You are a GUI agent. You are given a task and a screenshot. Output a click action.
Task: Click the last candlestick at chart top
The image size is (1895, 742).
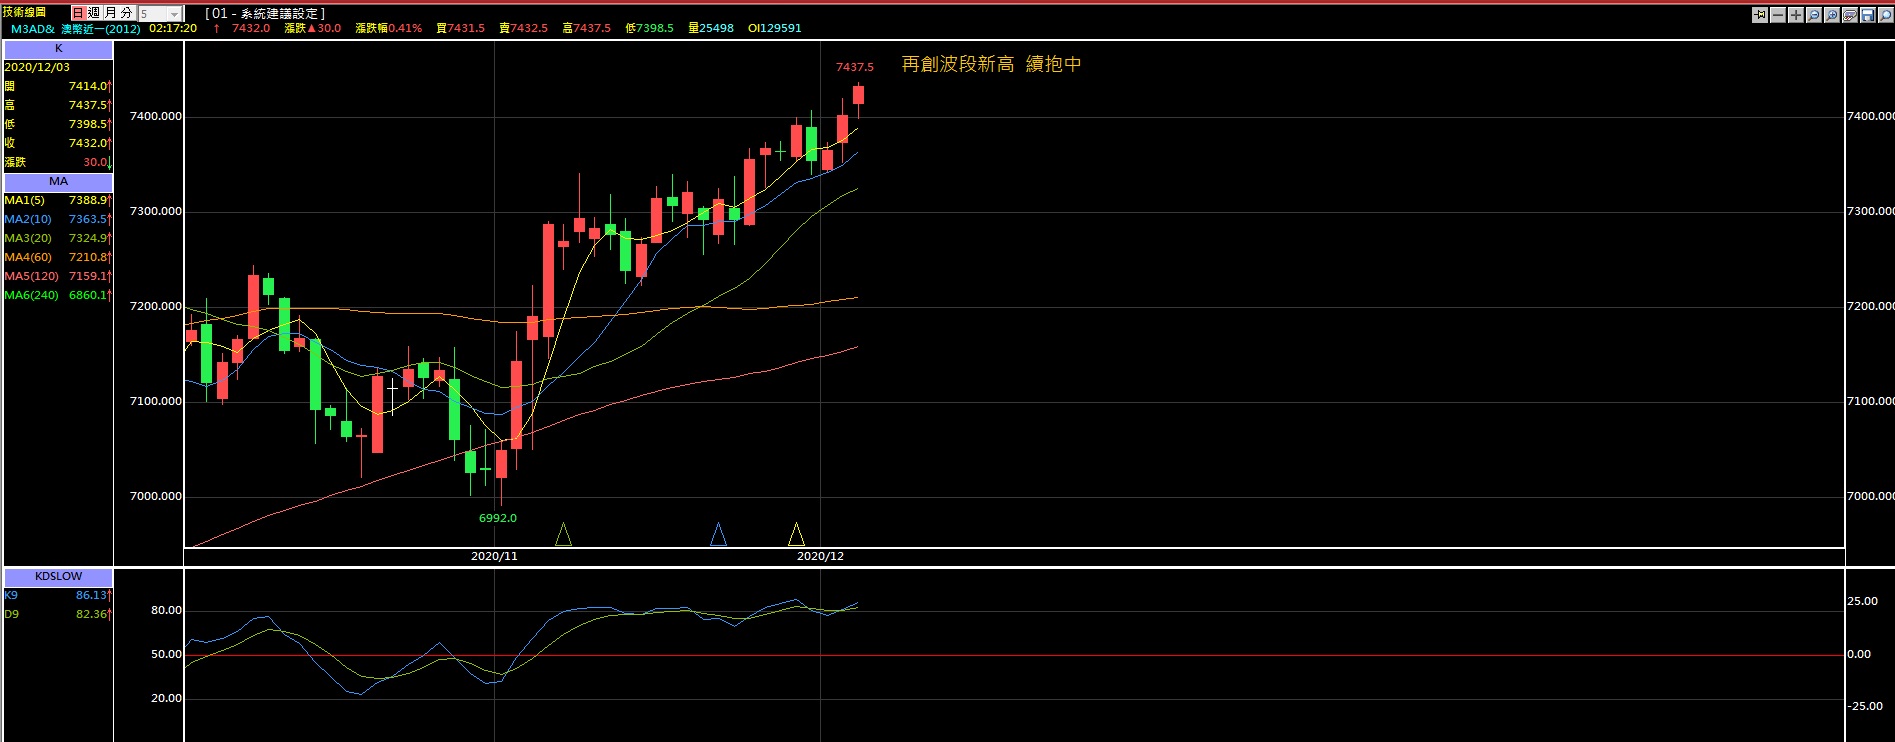point(858,95)
